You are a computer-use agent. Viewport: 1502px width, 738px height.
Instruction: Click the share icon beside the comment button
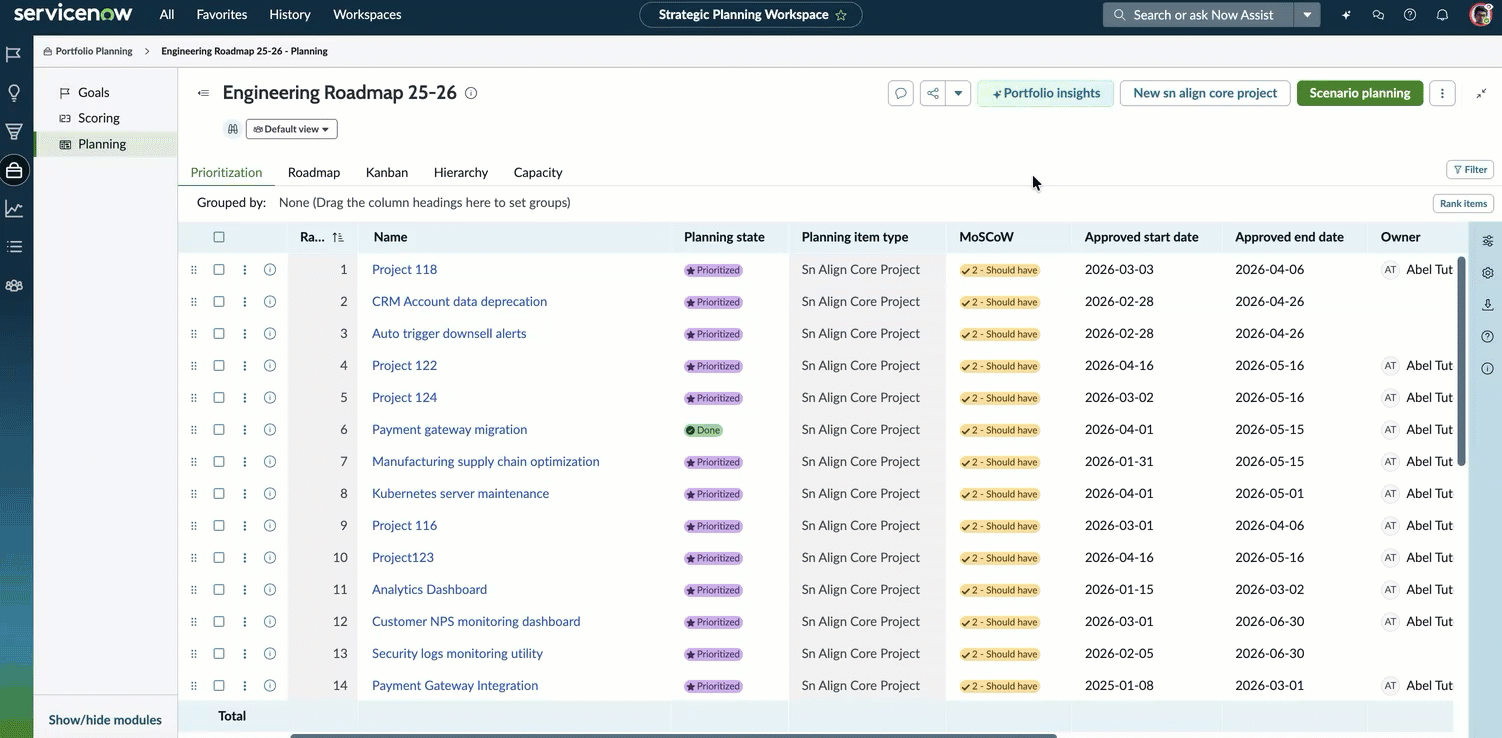(x=933, y=93)
